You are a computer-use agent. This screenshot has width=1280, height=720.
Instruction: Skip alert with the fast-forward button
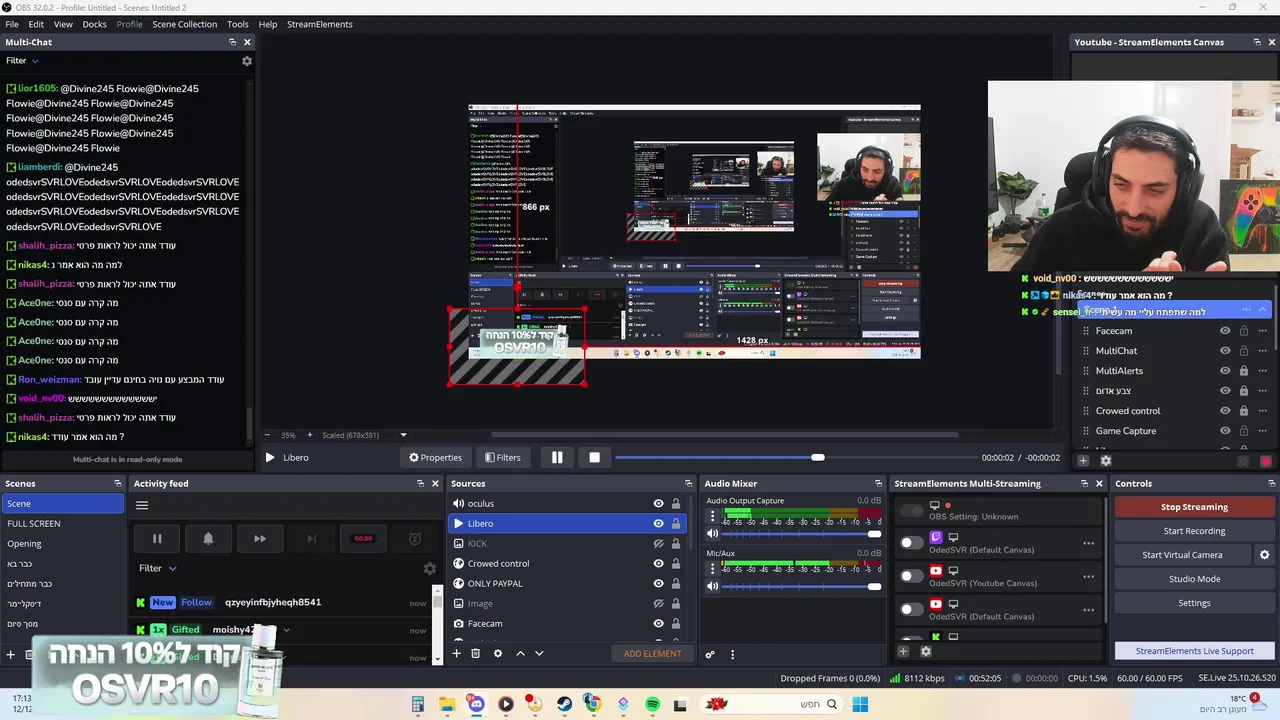coord(260,539)
